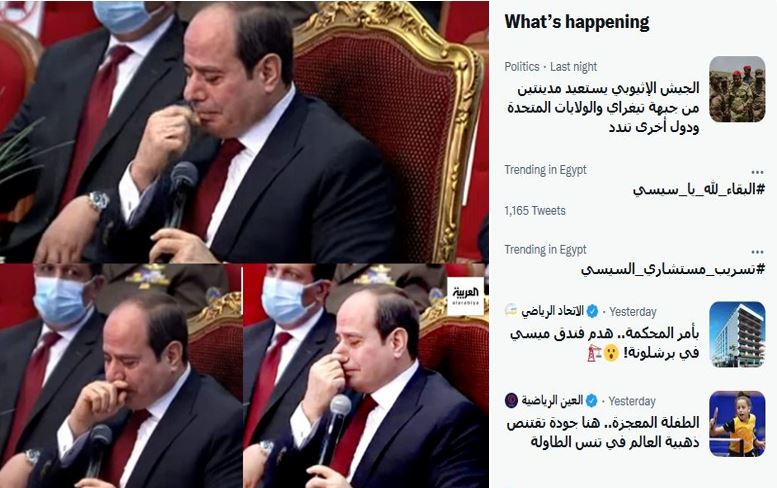The height and width of the screenshot is (488, 777).
Task: Open more options for البقاء_لله_يا_سيسي trend
Action: tap(757, 172)
